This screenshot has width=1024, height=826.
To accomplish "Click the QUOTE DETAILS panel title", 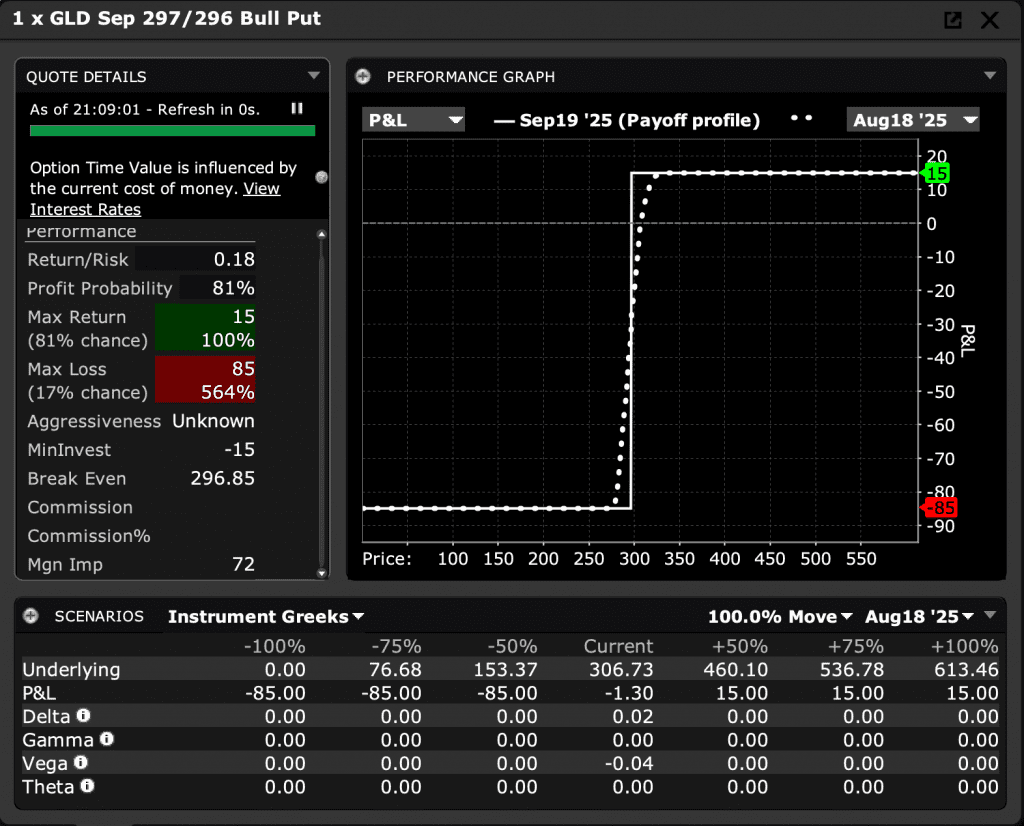I will pos(86,76).
